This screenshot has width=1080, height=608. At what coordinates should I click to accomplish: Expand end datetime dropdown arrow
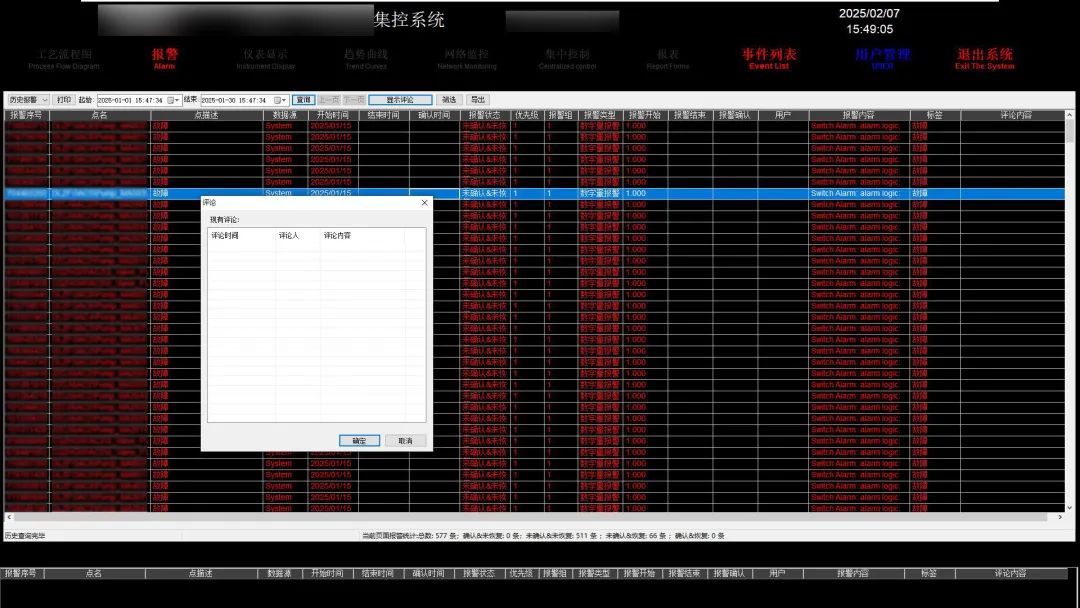[284, 100]
